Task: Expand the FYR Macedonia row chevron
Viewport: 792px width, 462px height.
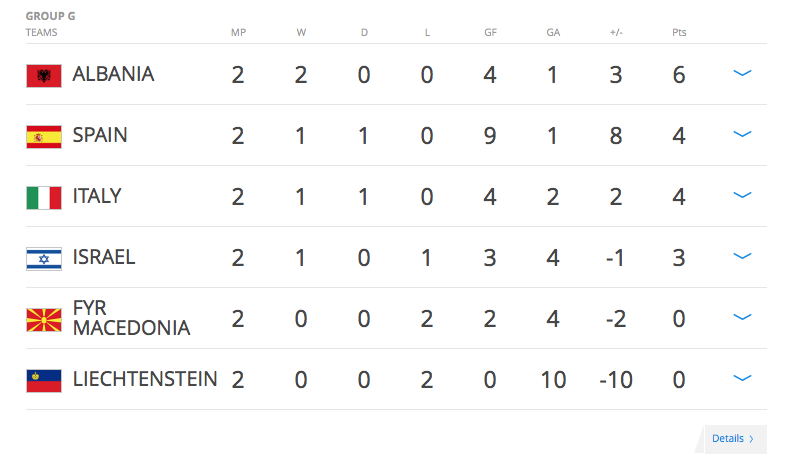Action: (742, 318)
